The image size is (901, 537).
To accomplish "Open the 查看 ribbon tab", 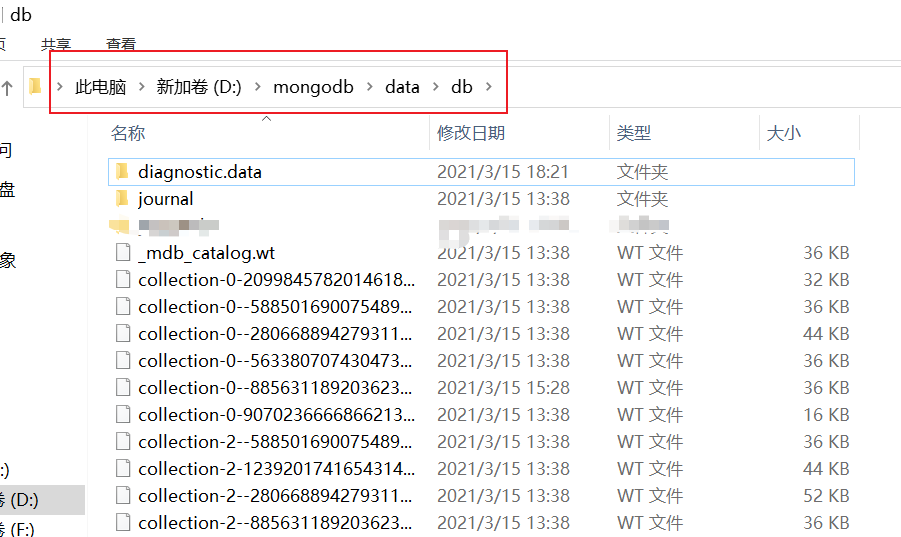I will tap(121, 44).
